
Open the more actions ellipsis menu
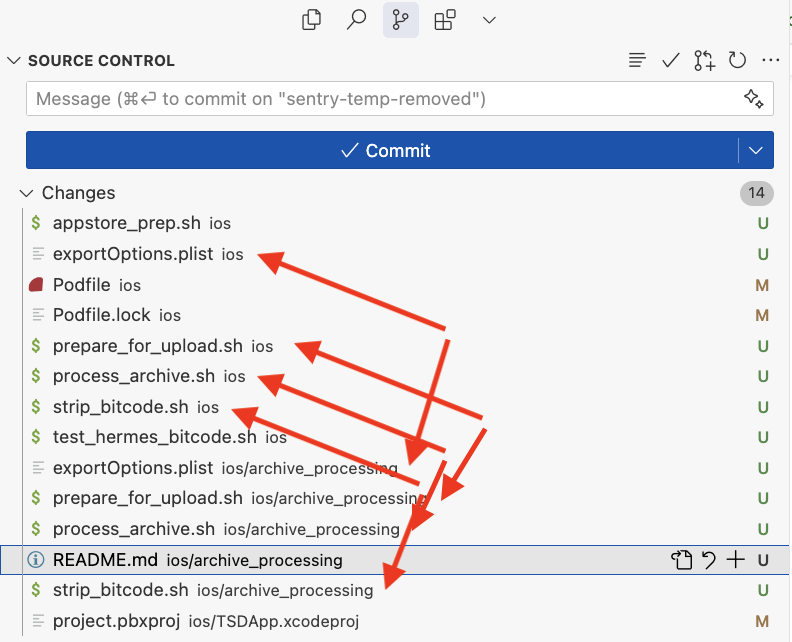(x=770, y=60)
